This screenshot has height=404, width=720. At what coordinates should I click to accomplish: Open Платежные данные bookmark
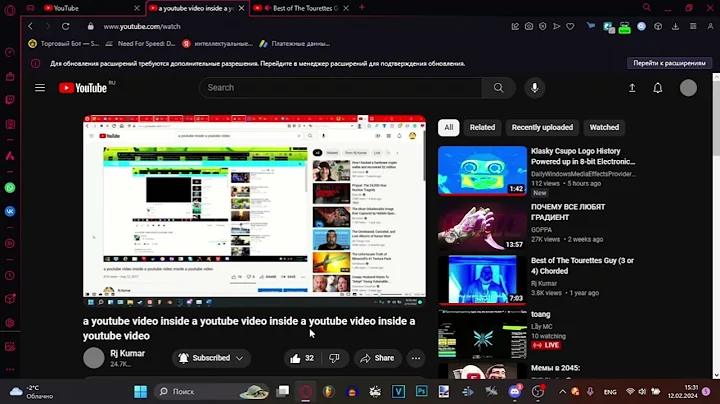[x=294, y=44]
